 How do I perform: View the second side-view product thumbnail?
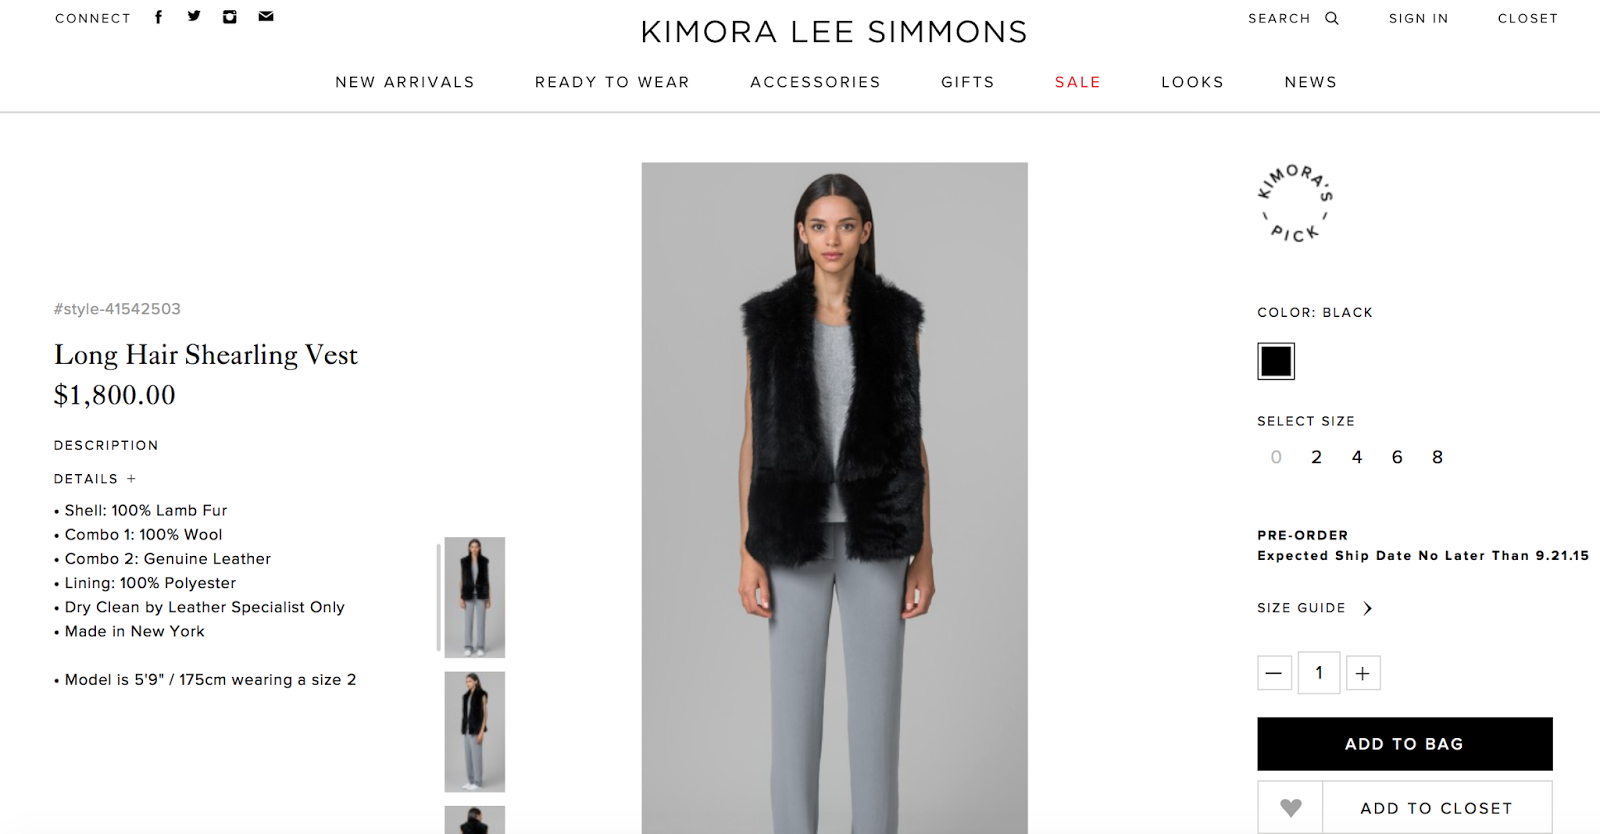tap(475, 732)
